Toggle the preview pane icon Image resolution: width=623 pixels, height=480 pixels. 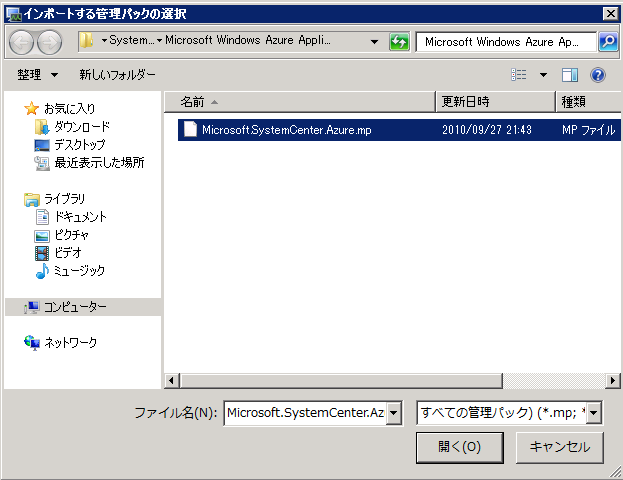(569, 75)
